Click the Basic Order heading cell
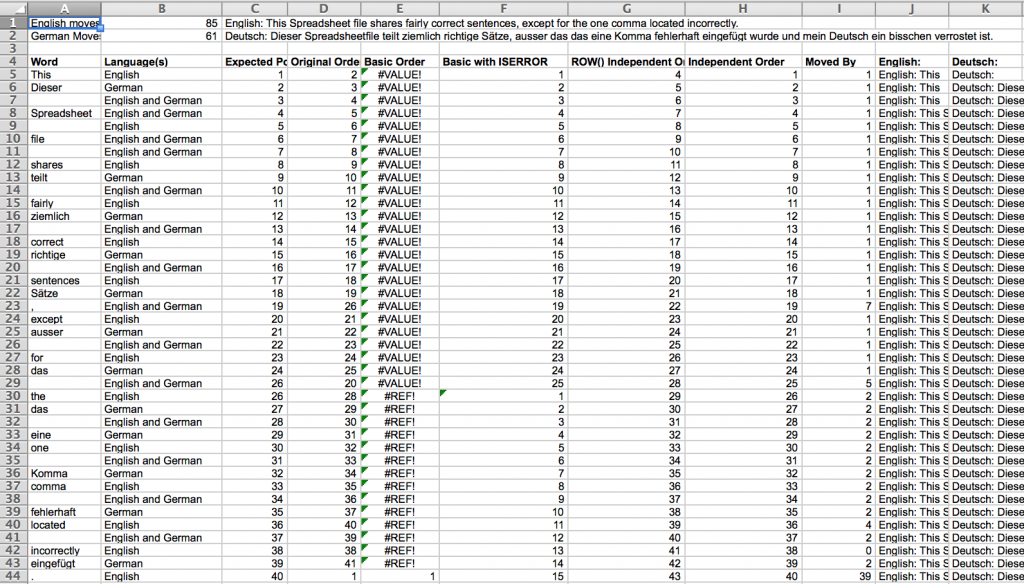Image resolution: width=1024 pixels, height=584 pixels. point(400,62)
